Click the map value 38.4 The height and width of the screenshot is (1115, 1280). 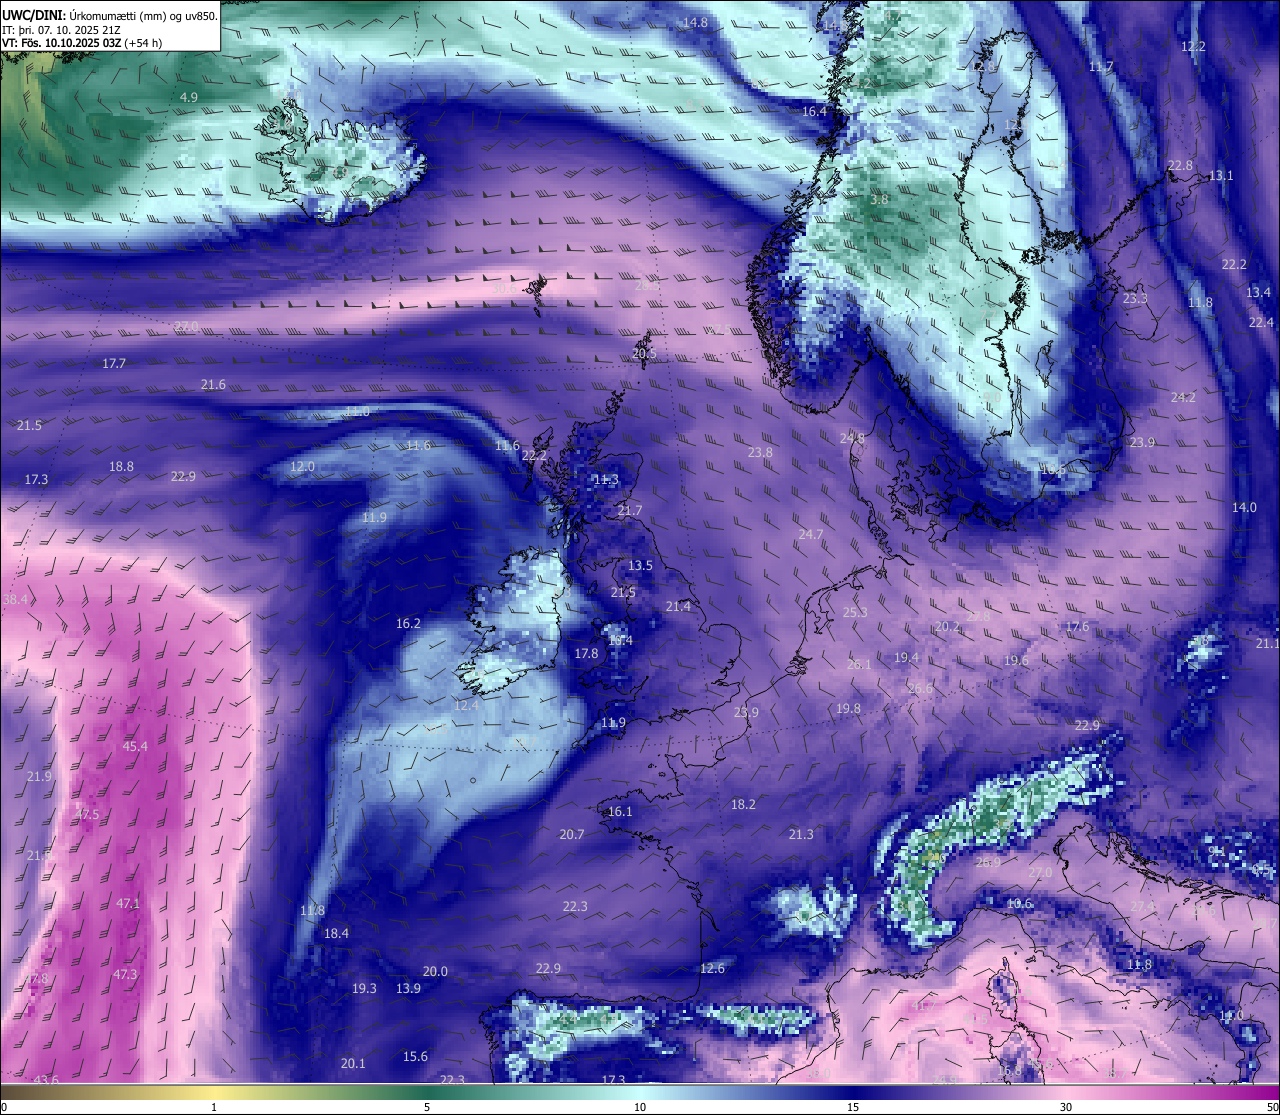[16, 599]
